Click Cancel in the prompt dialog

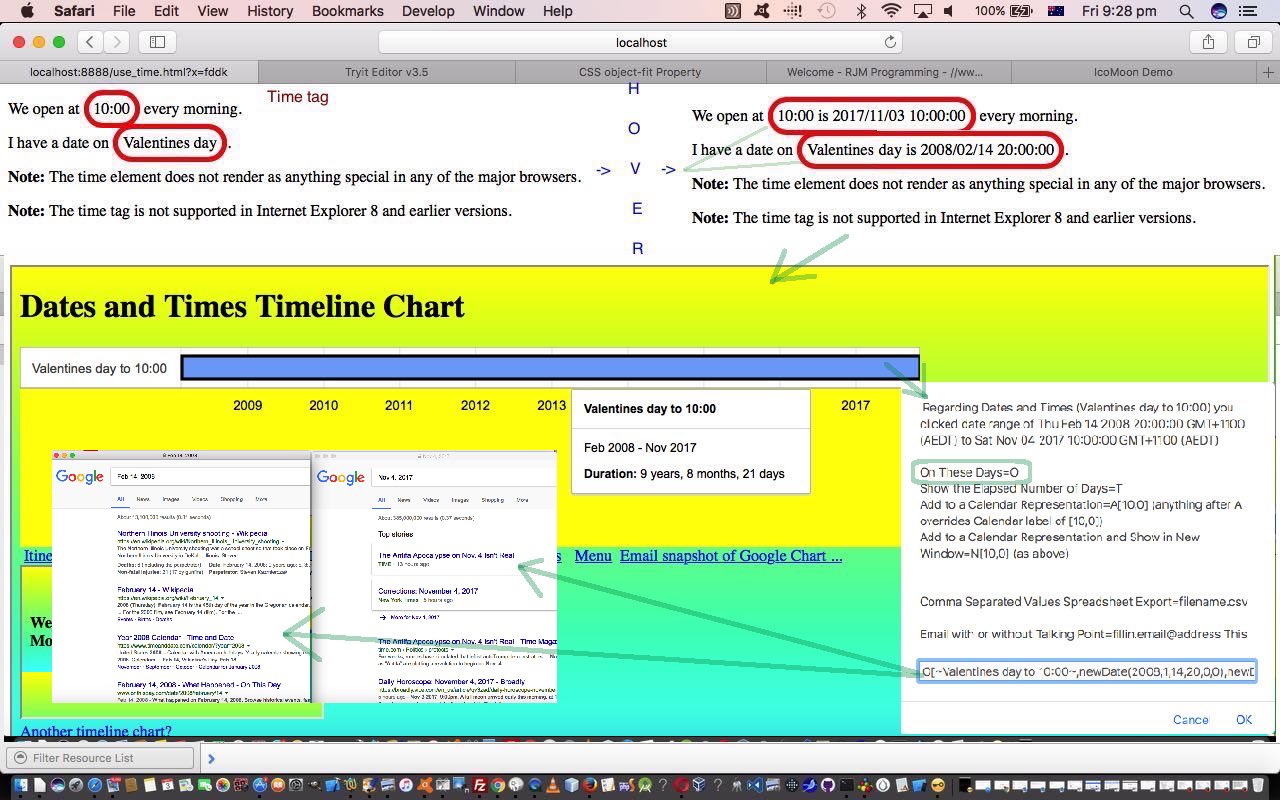[x=1190, y=719]
